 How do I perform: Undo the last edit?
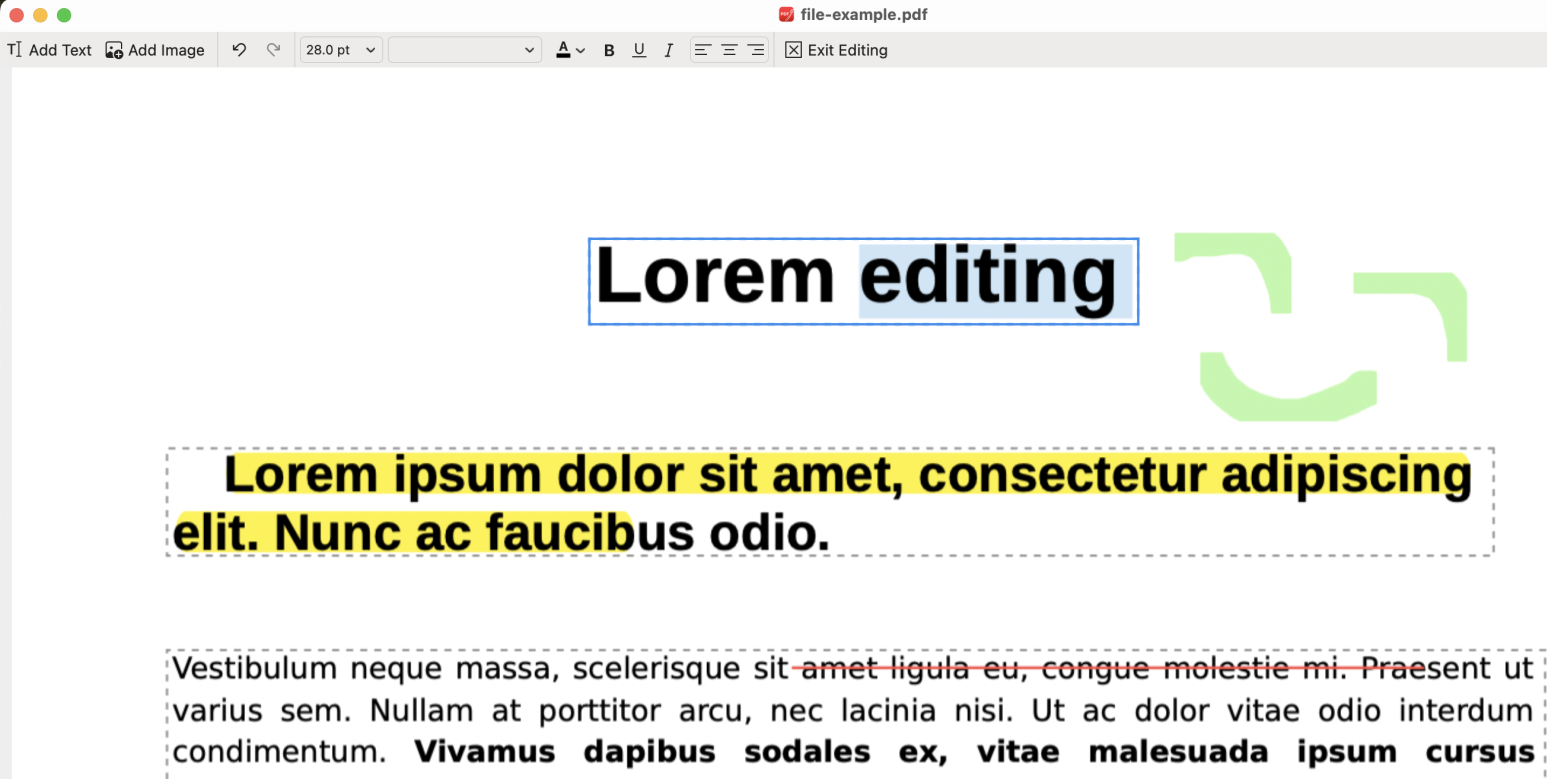click(x=239, y=49)
